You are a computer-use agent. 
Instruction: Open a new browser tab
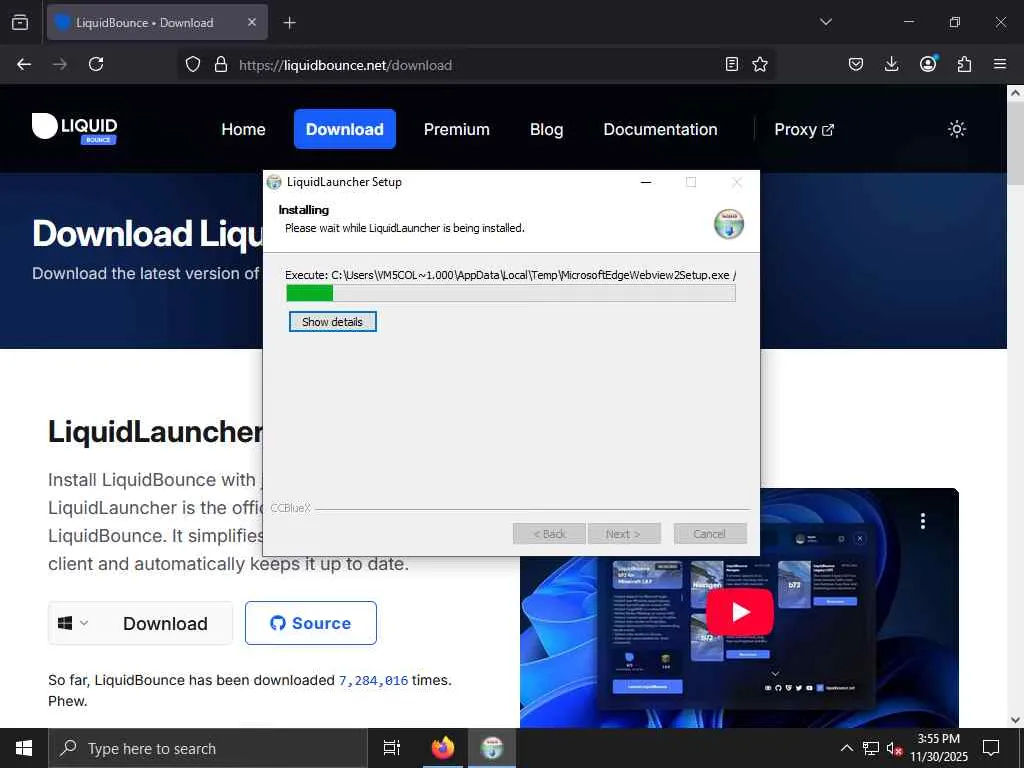[x=289, y=23]
